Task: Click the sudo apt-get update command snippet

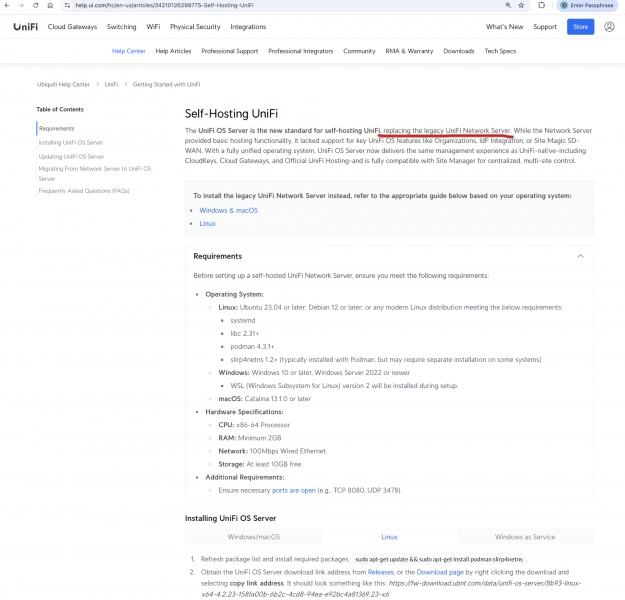Action: [x=439, y=559]
